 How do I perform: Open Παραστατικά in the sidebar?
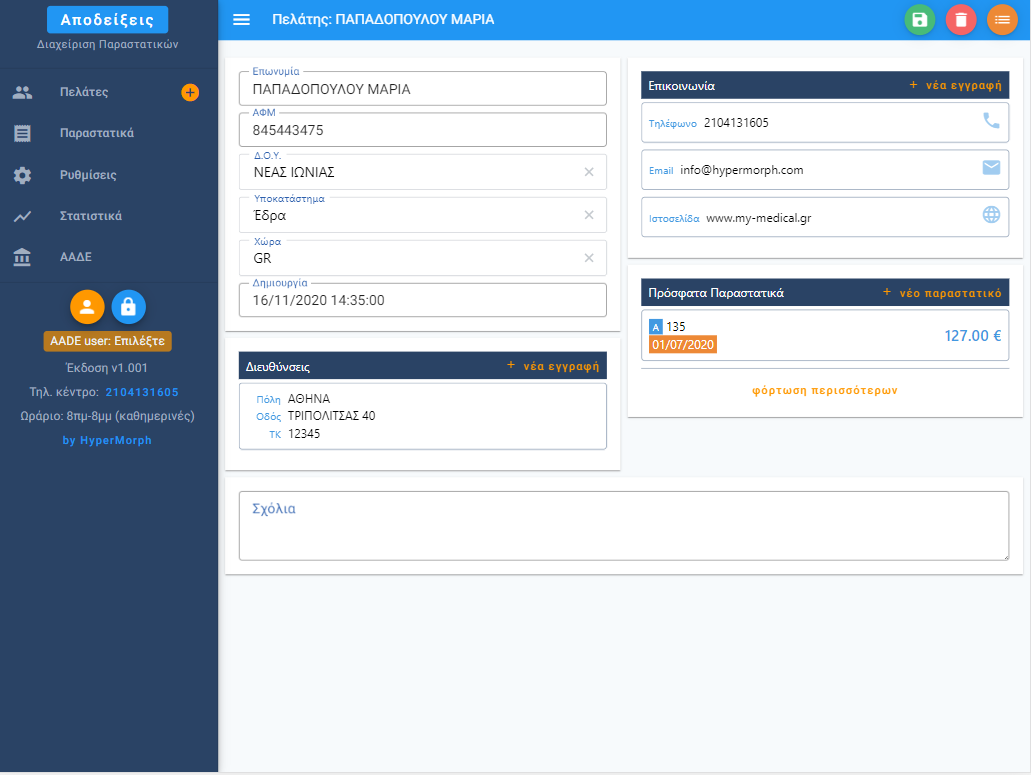click(97, 133)
